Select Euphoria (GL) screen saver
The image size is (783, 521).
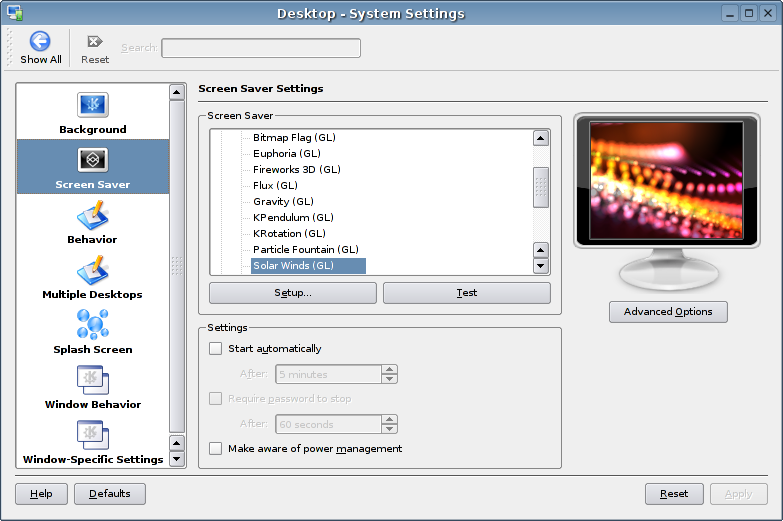[x=287, y=153]
